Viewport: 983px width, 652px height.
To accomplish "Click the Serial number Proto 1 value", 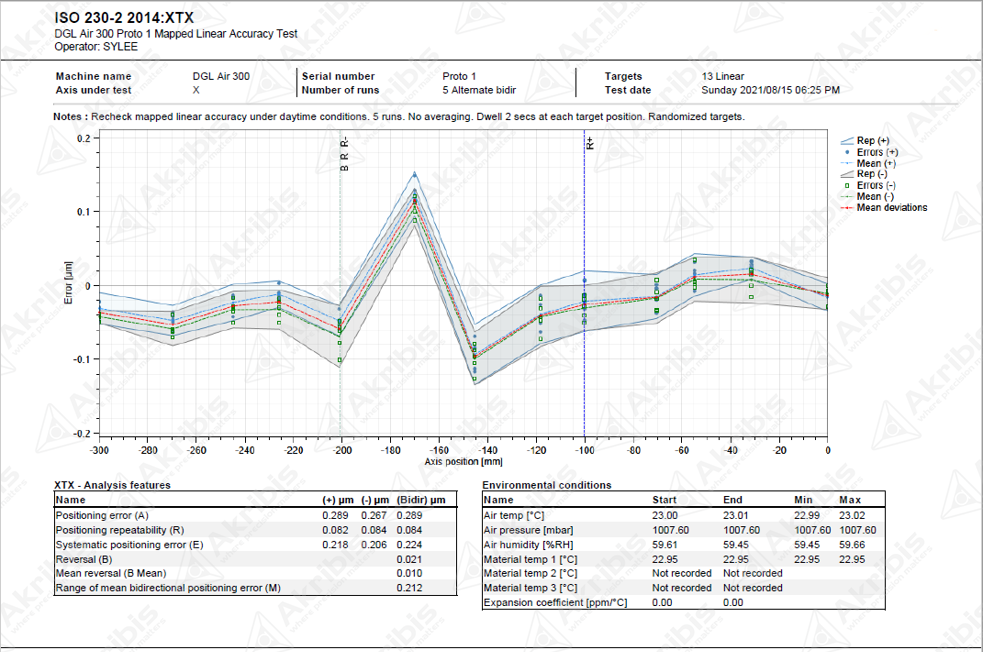I will click(x=459, y=76).
